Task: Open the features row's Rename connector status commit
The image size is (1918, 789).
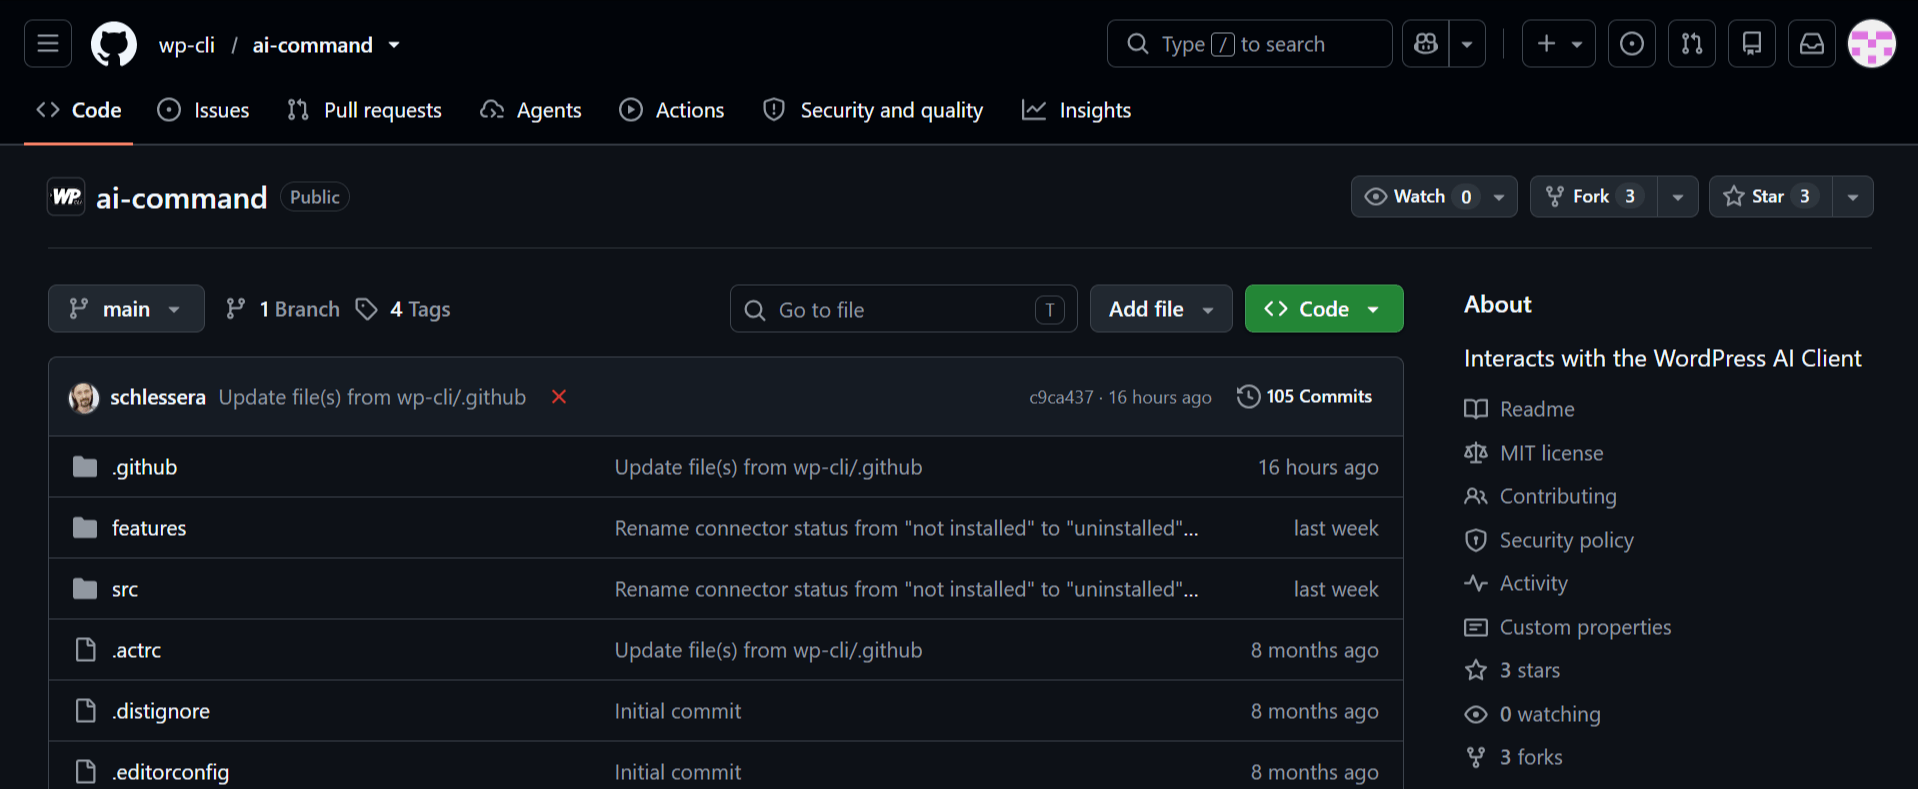Action: (907, 528)
